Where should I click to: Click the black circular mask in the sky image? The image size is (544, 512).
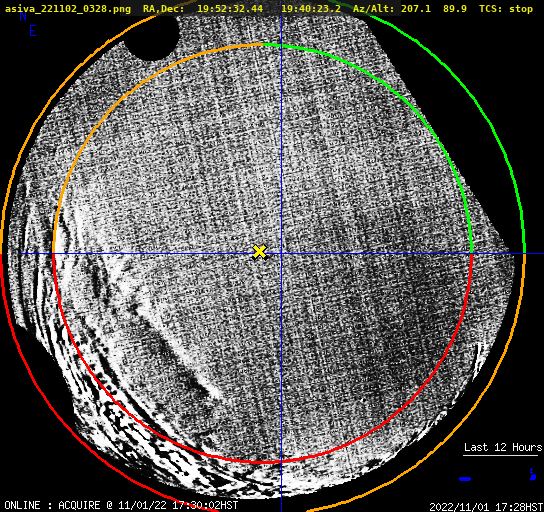(153, 36)
